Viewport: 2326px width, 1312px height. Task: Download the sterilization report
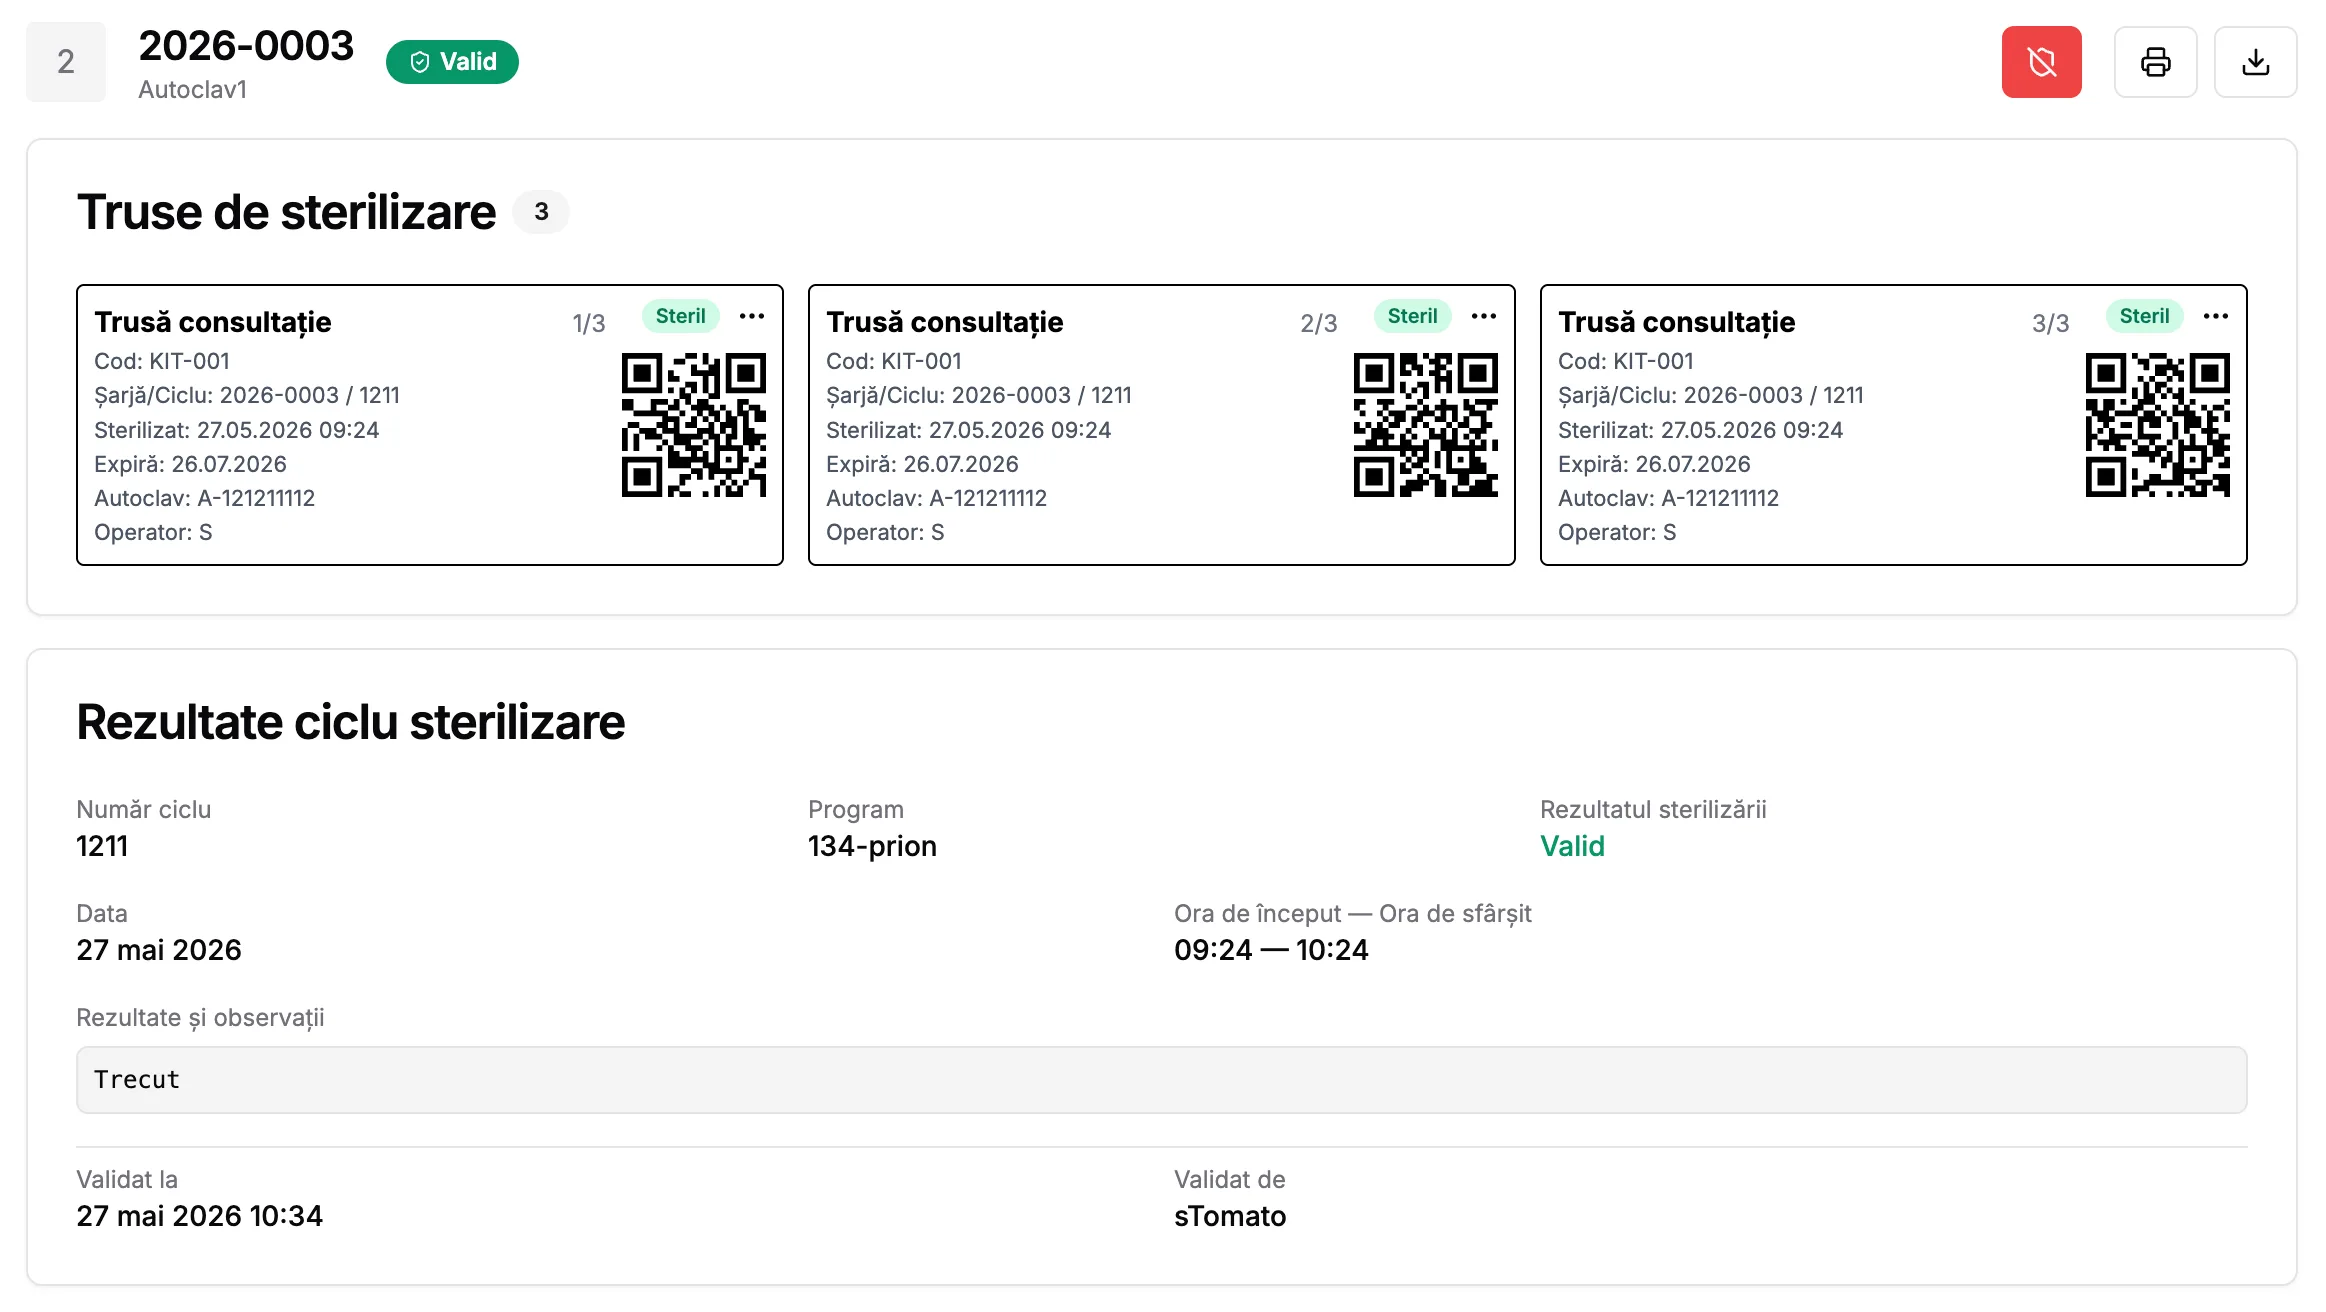[2255, 62]
